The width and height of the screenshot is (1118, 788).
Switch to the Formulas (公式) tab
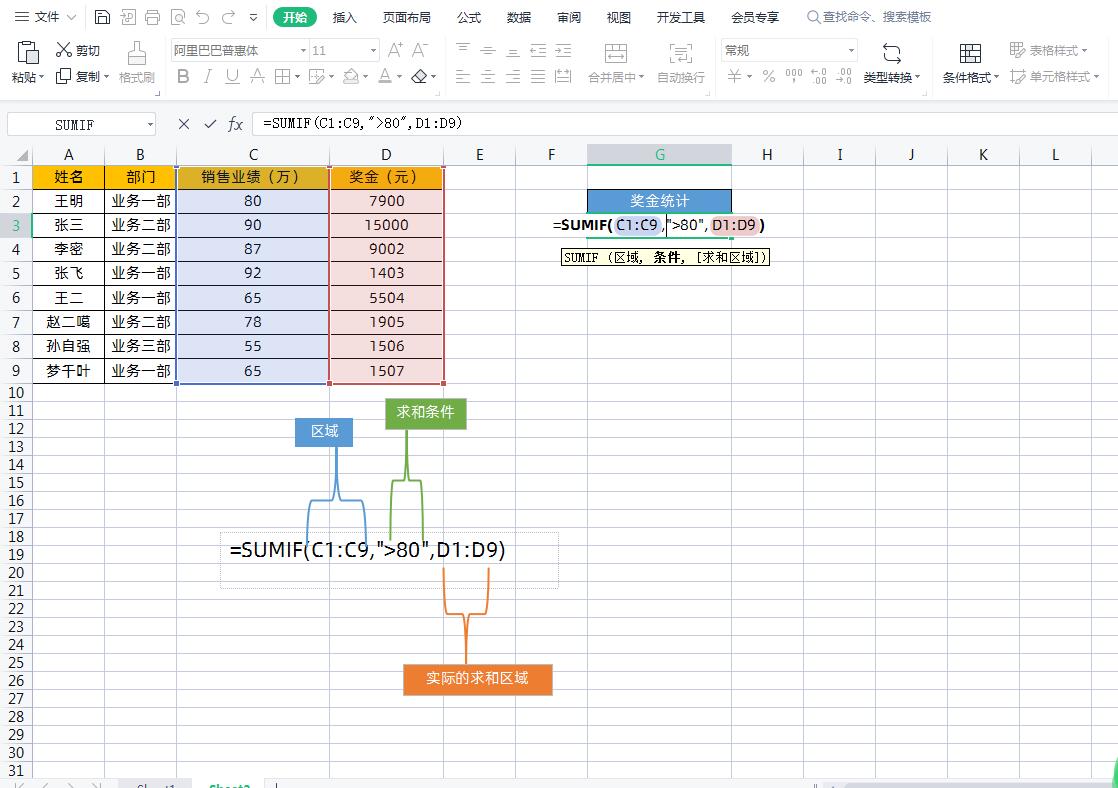[x=469, y=17]
